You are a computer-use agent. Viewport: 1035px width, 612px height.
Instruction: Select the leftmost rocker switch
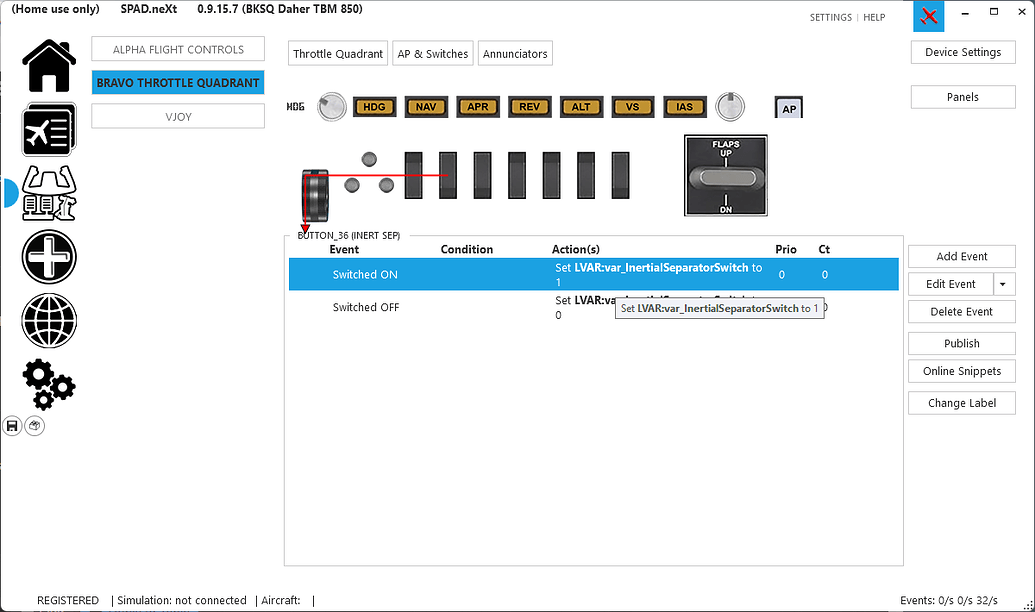(x=413, y=176)
